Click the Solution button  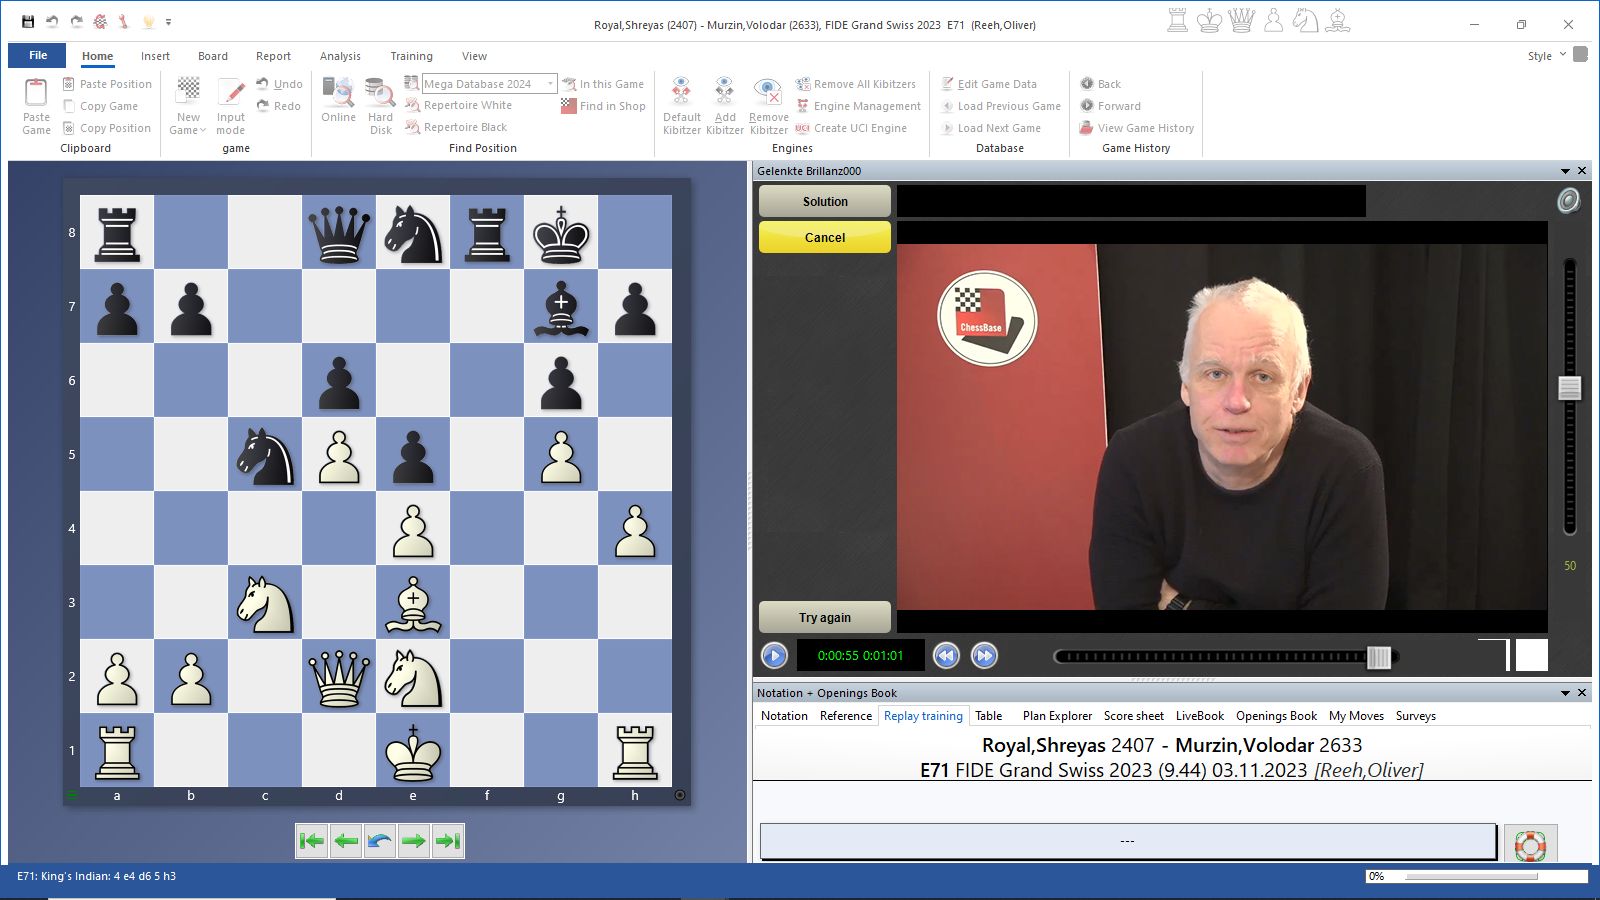tap(825, 201)
